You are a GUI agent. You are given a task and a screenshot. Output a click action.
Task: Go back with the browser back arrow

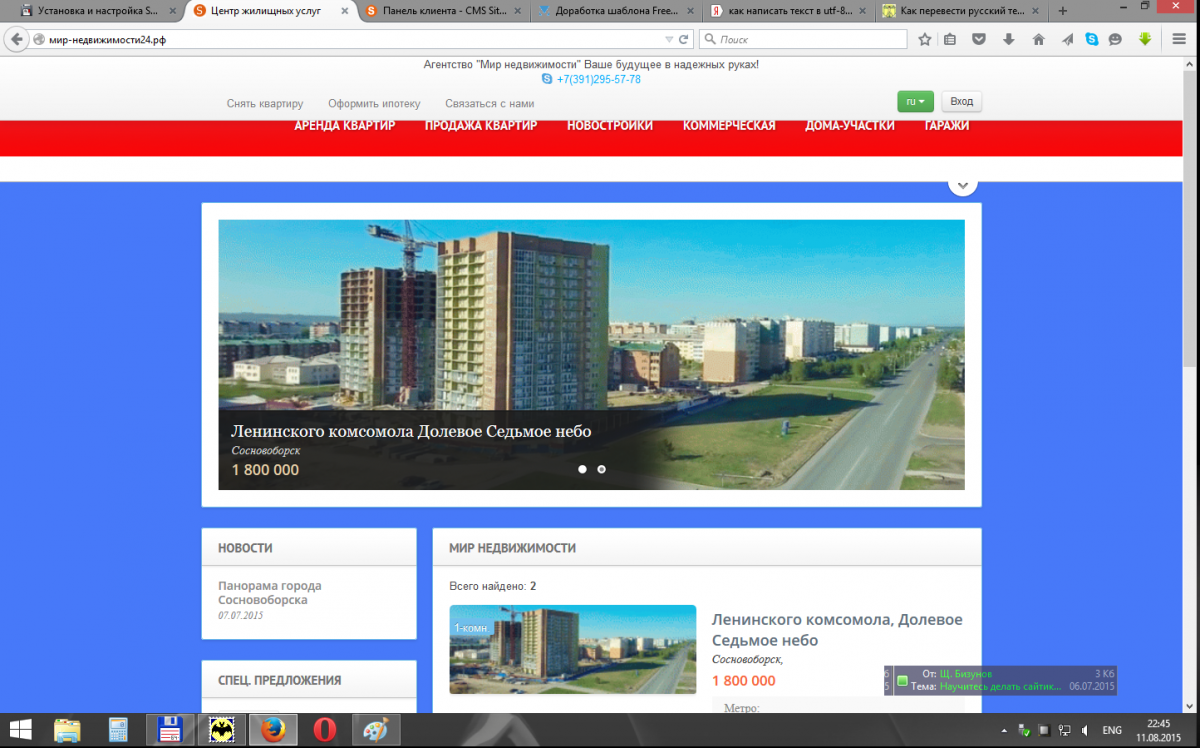coord(17,39)
